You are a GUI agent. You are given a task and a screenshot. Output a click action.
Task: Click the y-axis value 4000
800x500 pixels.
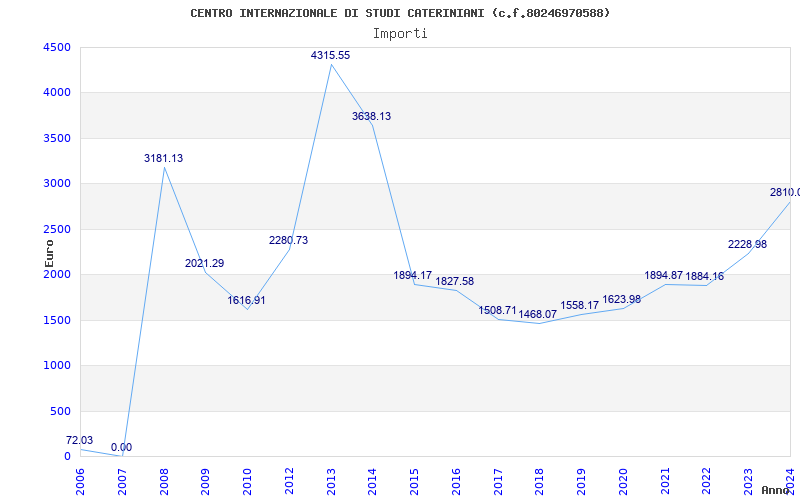(x=57, y=93)
